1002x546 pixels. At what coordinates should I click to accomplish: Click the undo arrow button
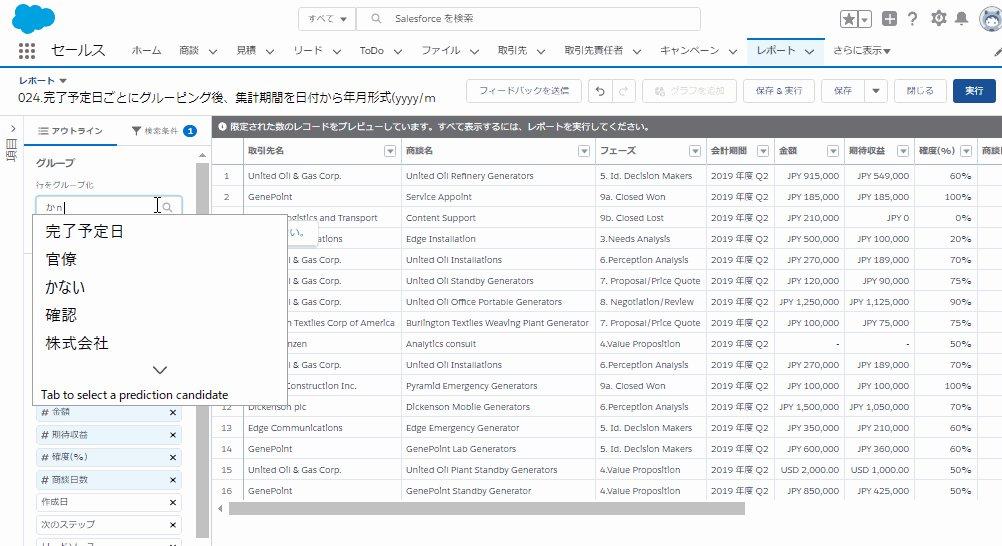(x=599, y=91)
